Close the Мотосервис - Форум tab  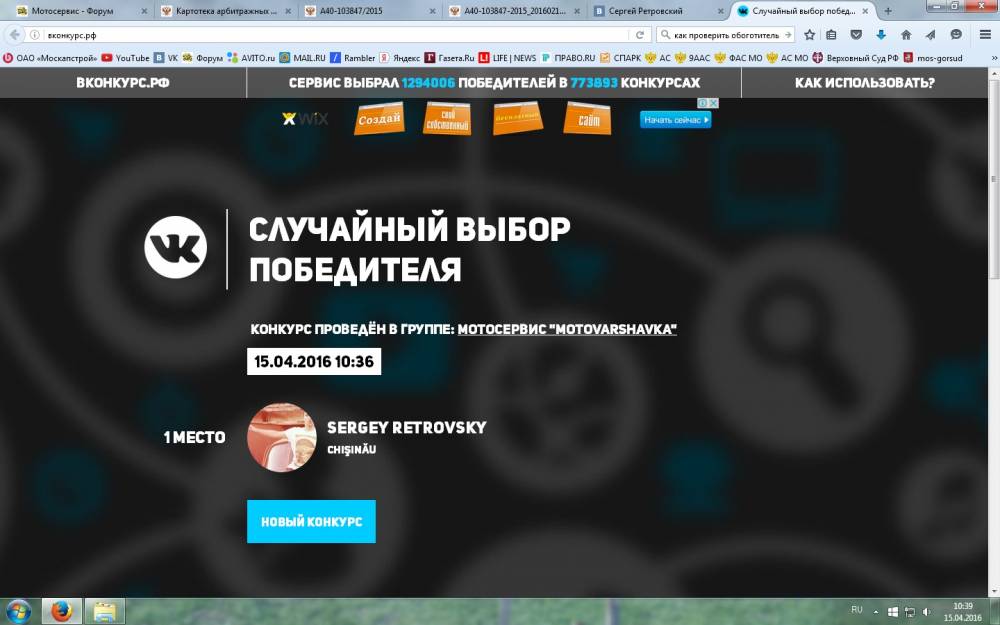(144, 11)
